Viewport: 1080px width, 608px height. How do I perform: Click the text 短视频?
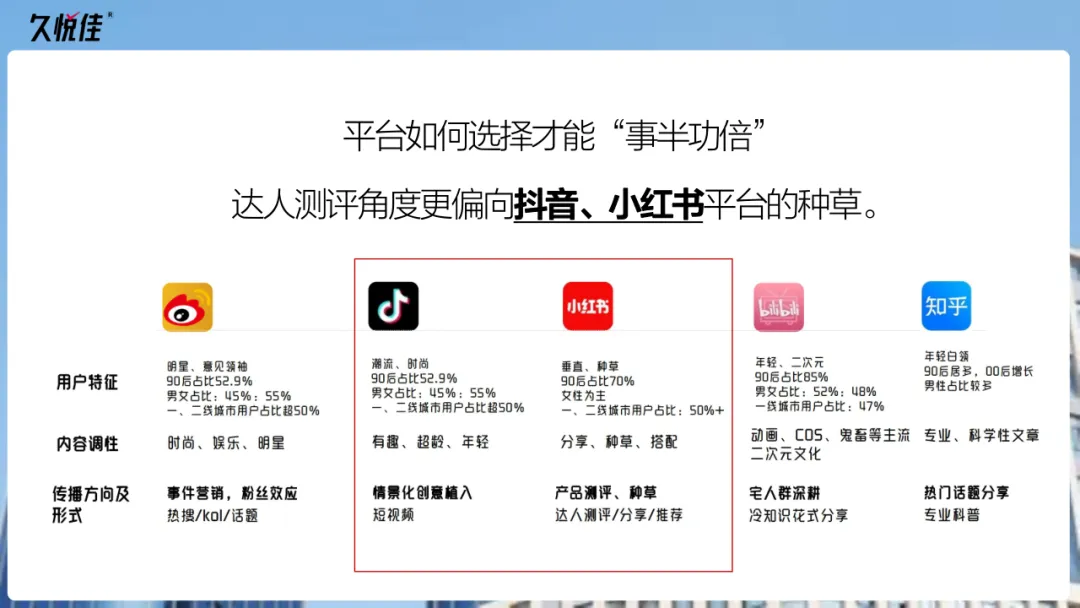393,514
